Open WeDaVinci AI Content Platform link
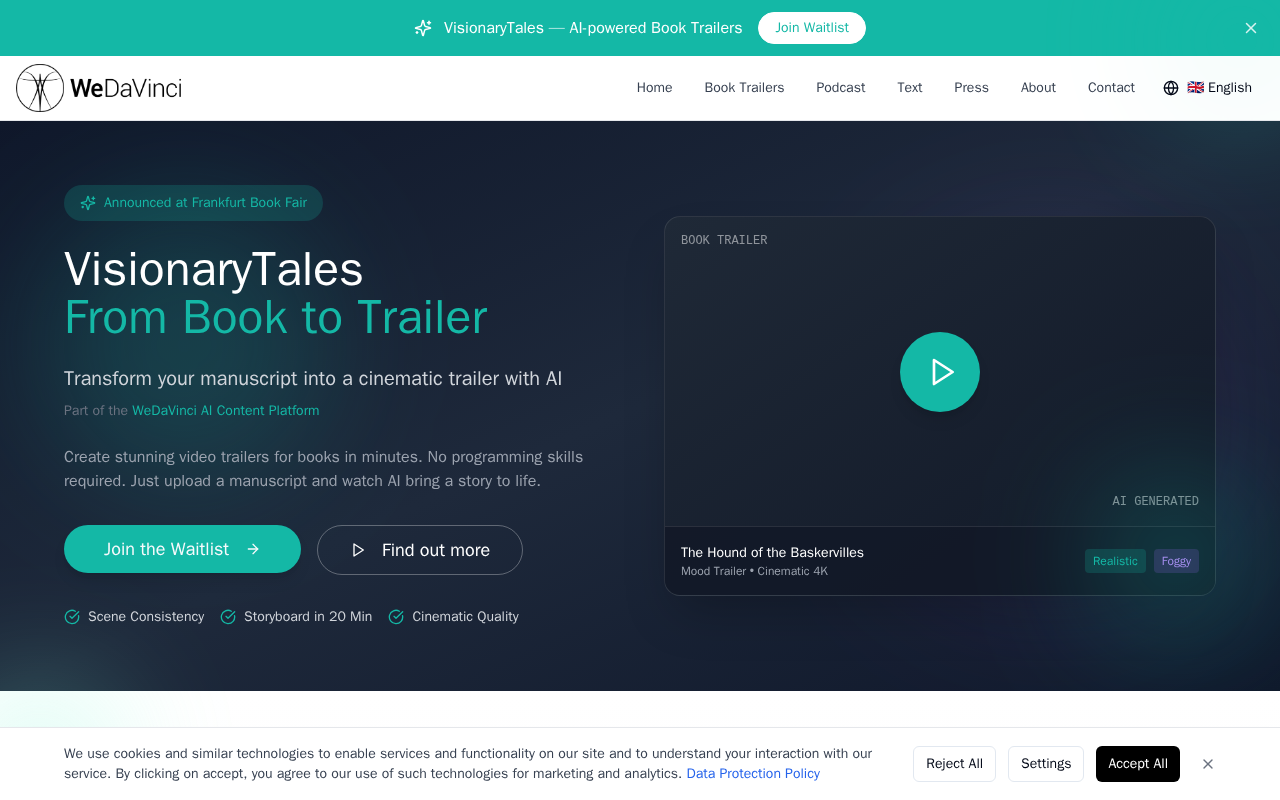Viewport: 1280px width, 800px height. point(226,411)
